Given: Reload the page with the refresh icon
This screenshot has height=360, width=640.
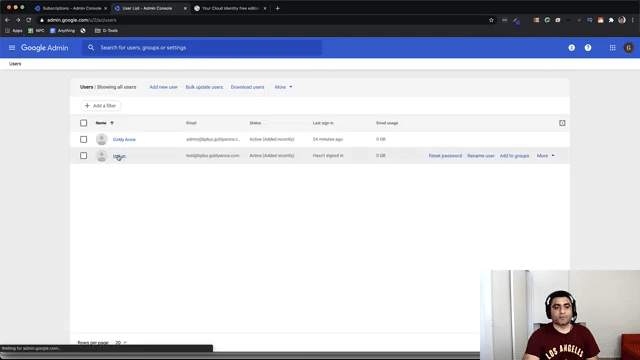Looking at the screenshot, I should tap(29, 20).
